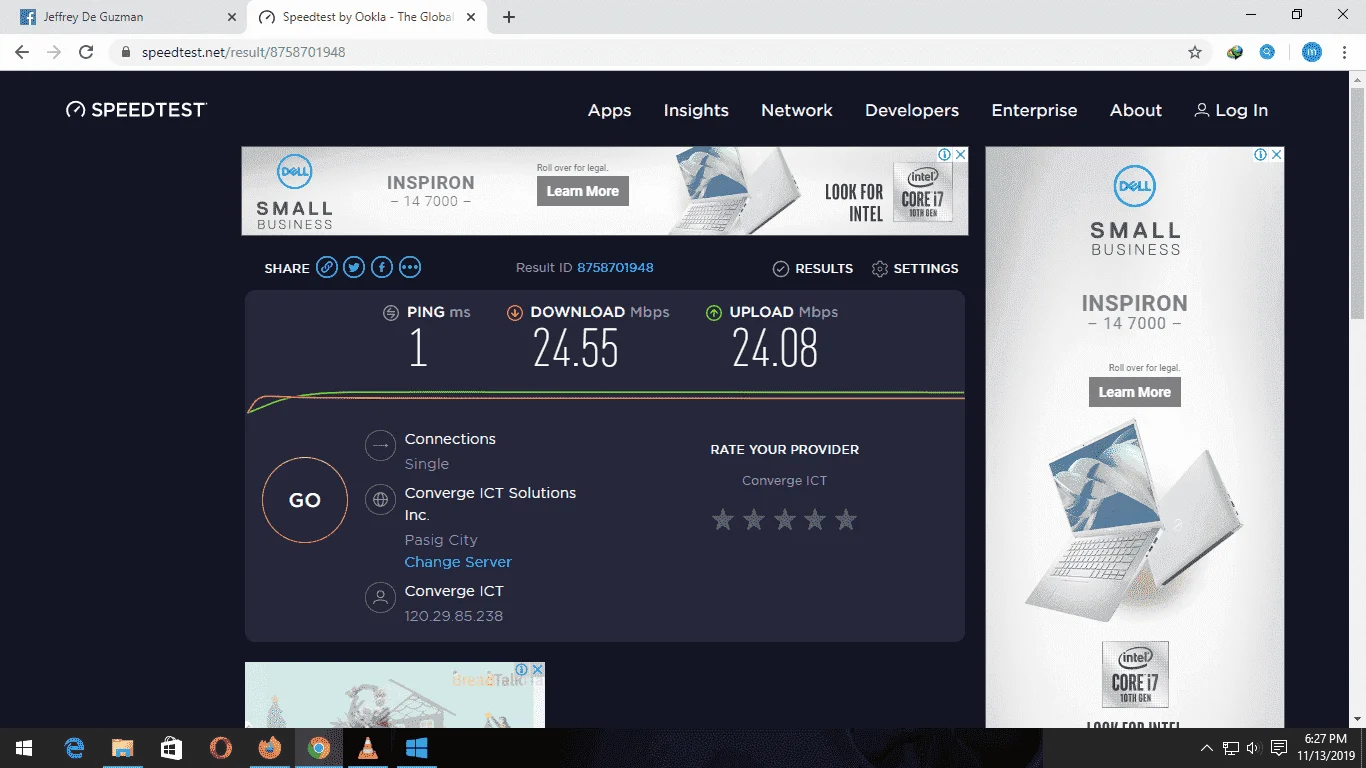Show hidden system tray icons
The width and height of the screenshot is (1366, 768).
1207,748
